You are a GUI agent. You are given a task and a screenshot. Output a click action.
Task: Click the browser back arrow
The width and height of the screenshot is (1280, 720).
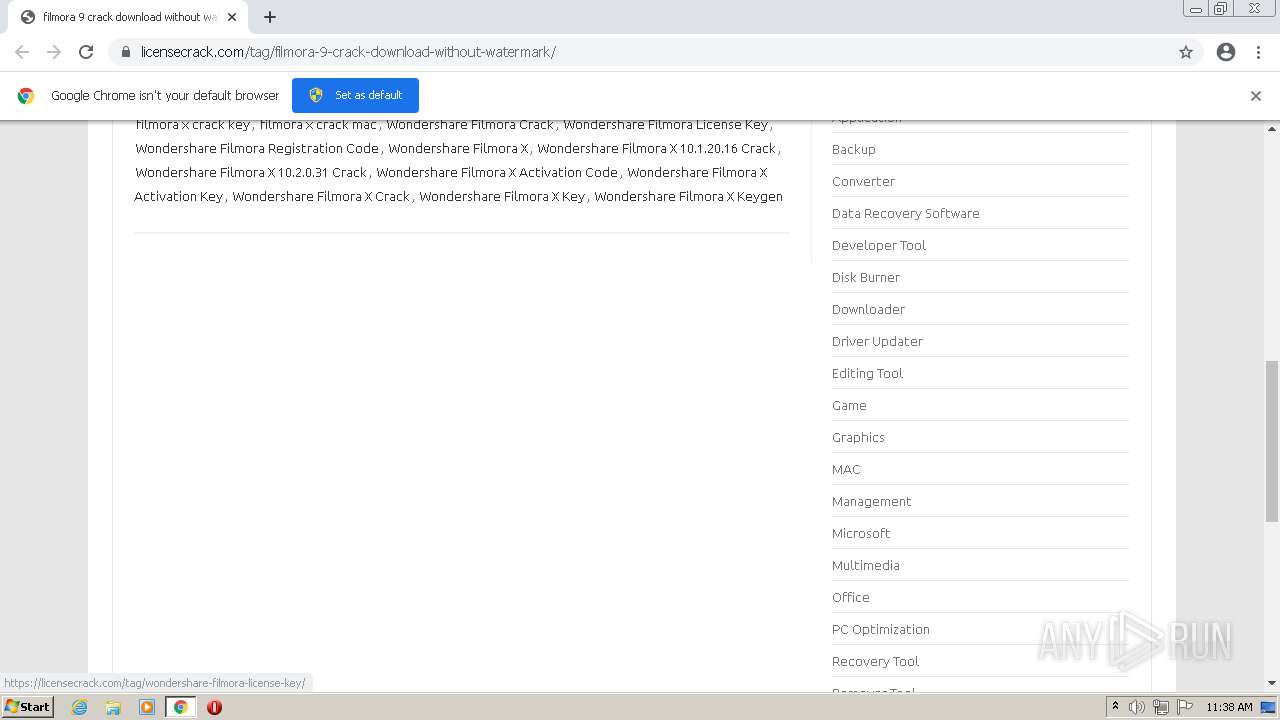tap(22, 52)
